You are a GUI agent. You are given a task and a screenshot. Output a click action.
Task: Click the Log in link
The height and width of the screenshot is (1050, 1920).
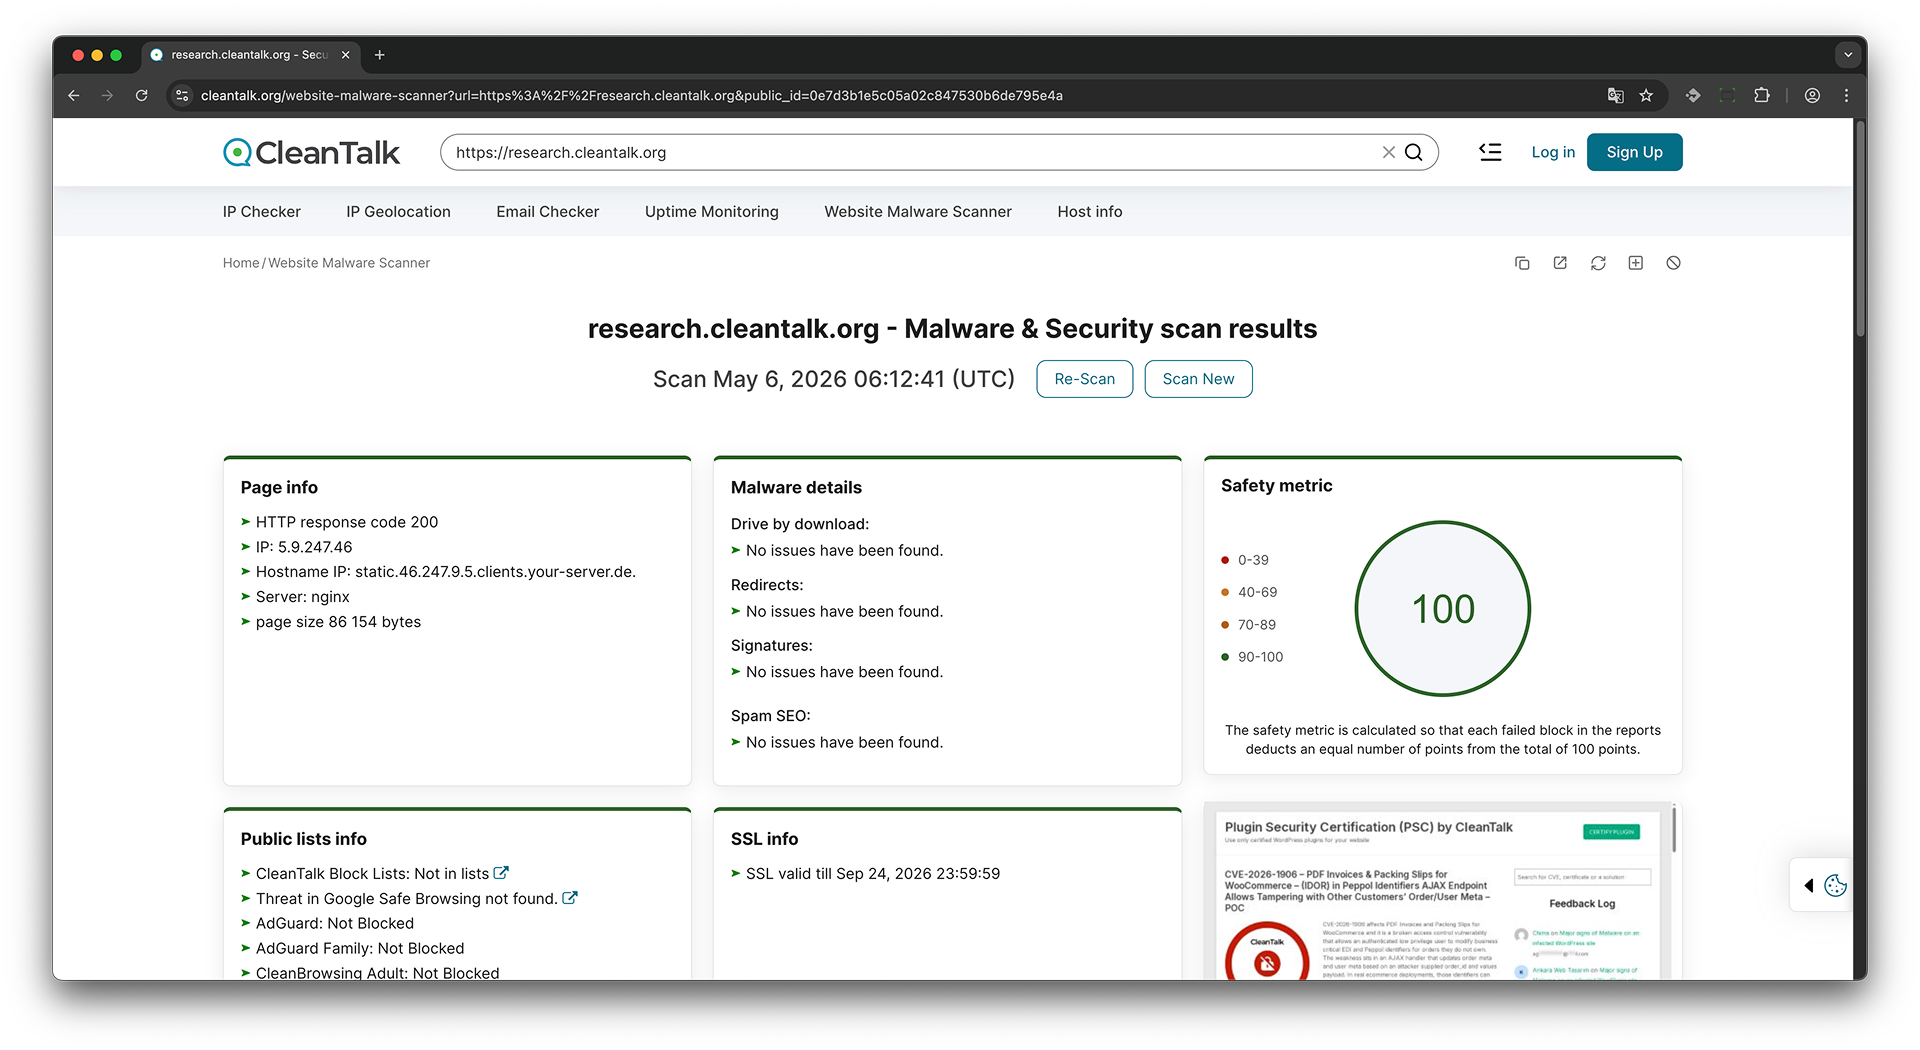coord(1553,152)
